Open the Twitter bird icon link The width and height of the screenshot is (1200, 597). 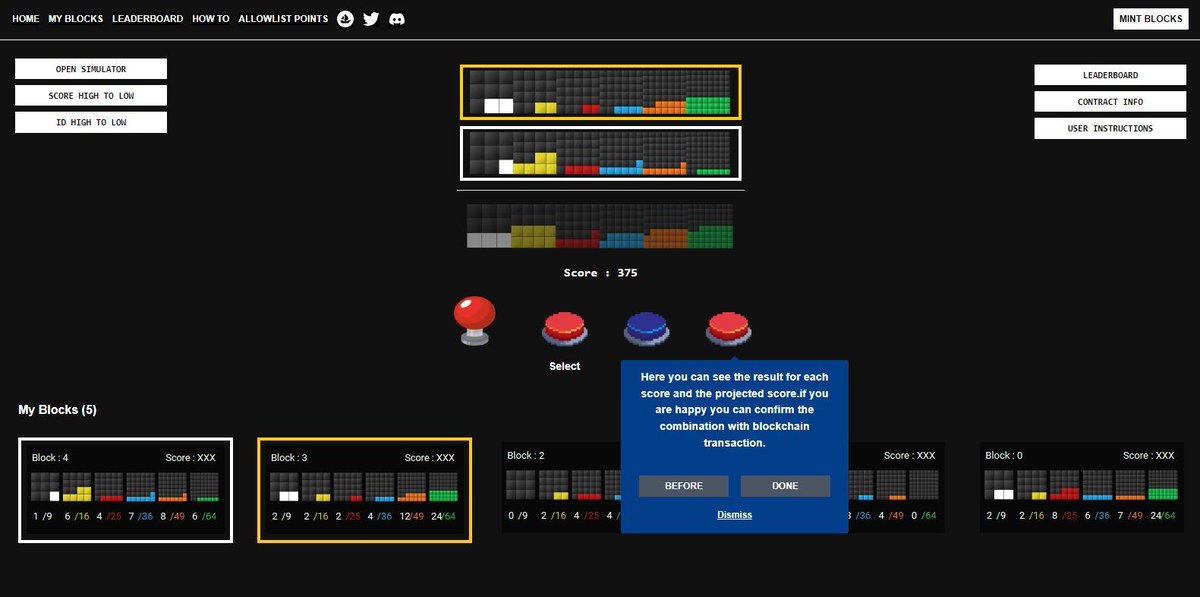tap(371, 19)
